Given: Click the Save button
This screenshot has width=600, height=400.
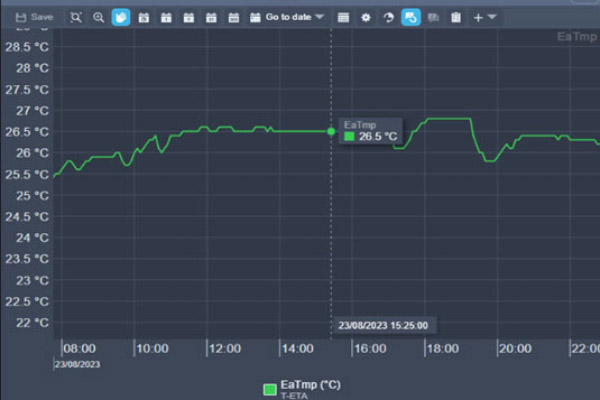Looking at the screenshot, I should point(34,17).
